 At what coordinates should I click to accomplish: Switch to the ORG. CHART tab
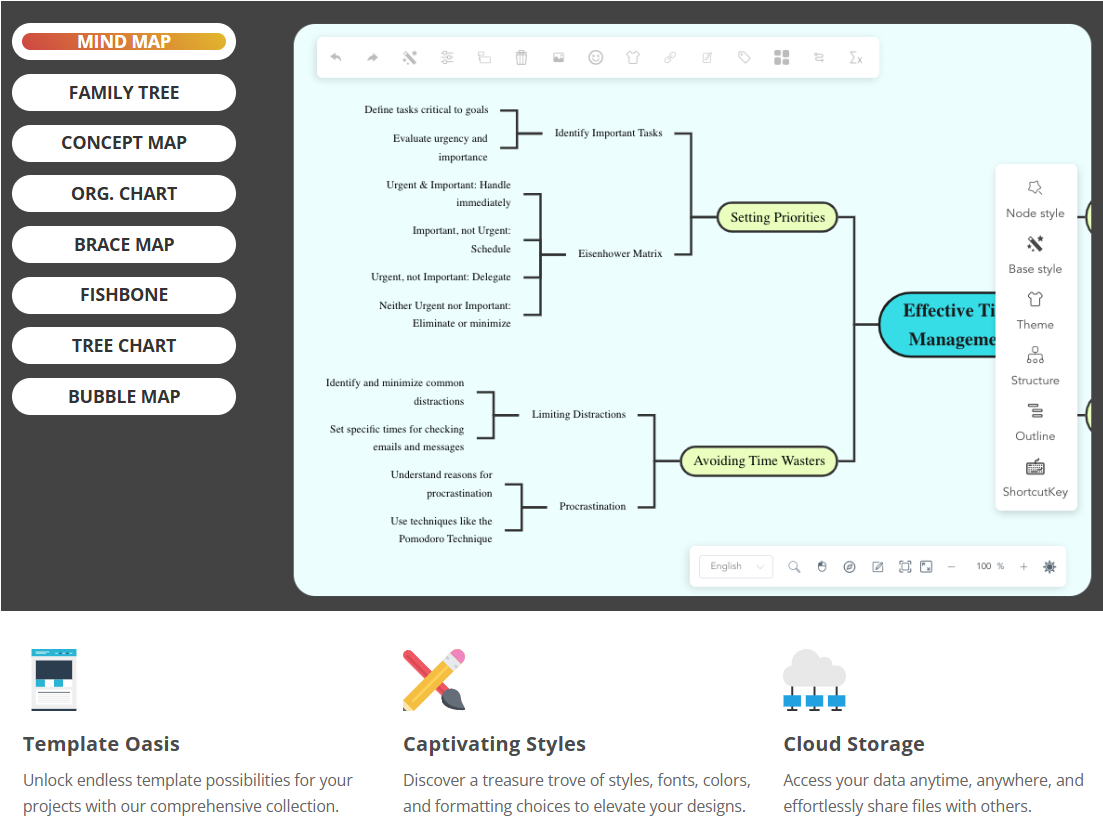pos(123,193)
